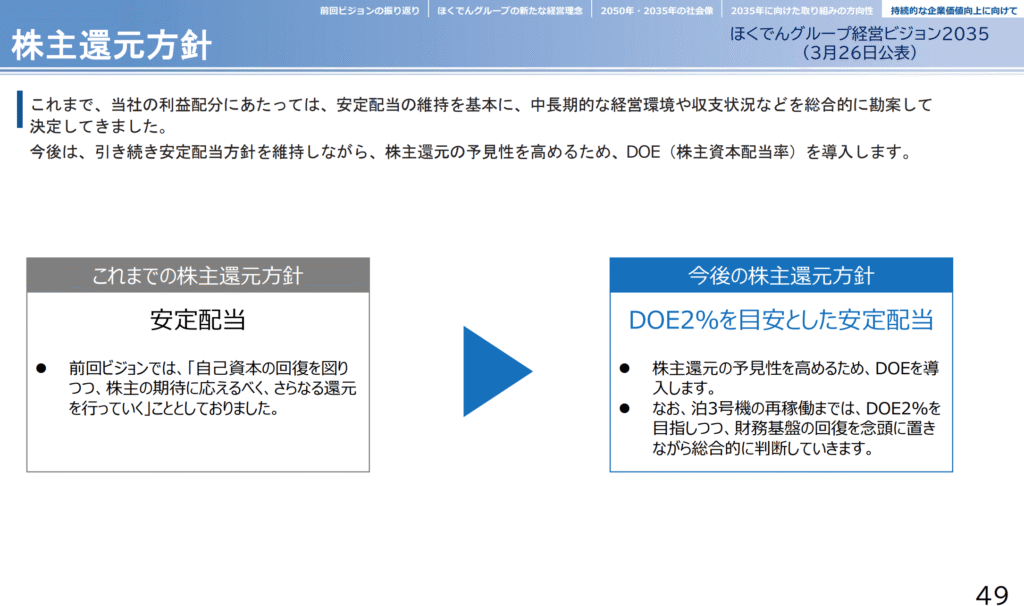The width and height of the screenshot is (1024, 606).
Task: Switch to 2035年に向けた取り組みの方向性 tab
Action: tap(801, 10)
